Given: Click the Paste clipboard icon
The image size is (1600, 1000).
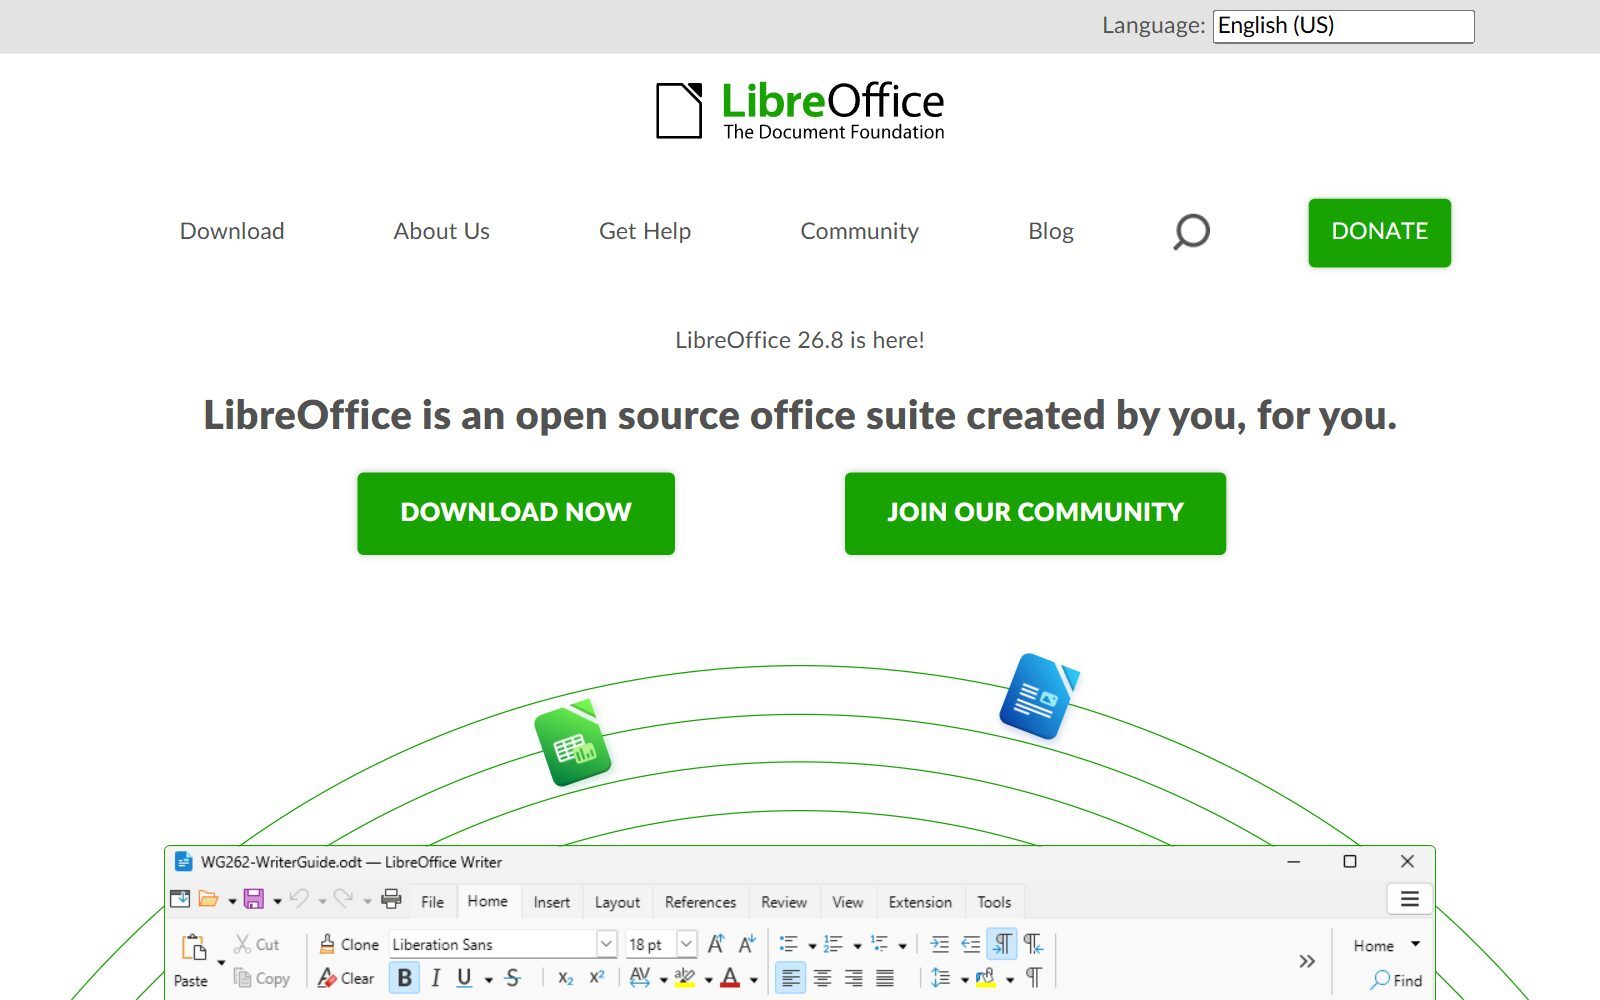Looking at the screenshot, I should coord(193,947).
